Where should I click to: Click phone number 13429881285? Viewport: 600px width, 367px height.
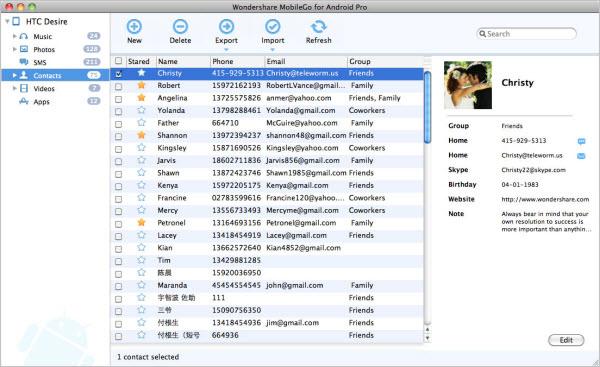(x=236, y=260)
